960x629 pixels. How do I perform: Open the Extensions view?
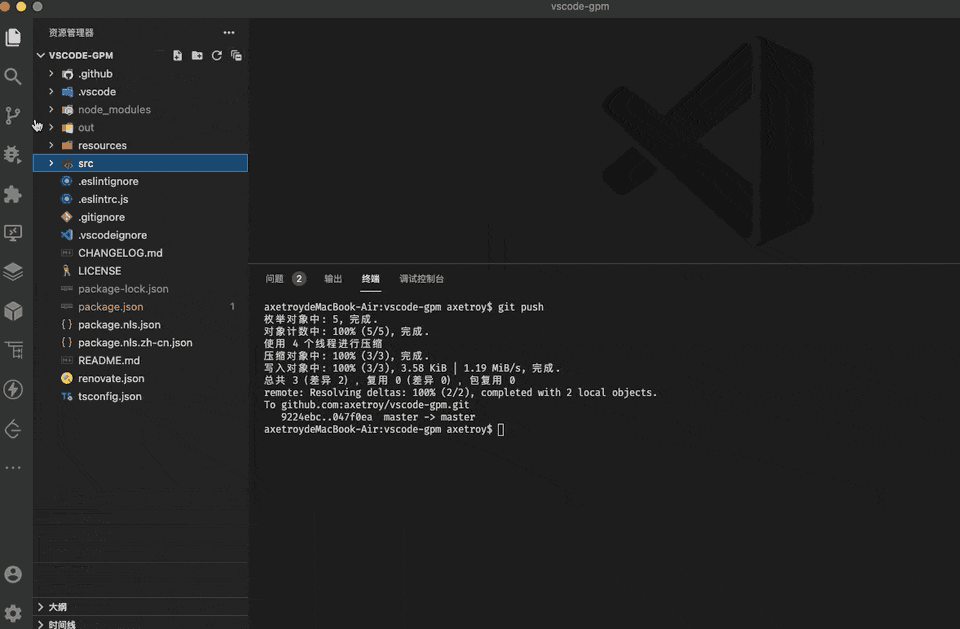click(13, 194)
